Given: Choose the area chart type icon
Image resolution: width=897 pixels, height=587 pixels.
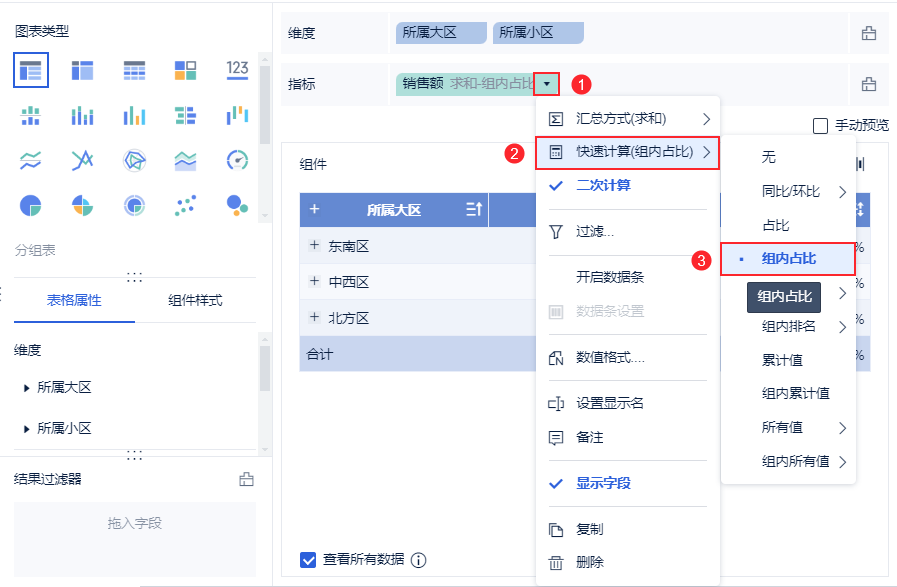Looking at the screenshot, I should [186, 160].
